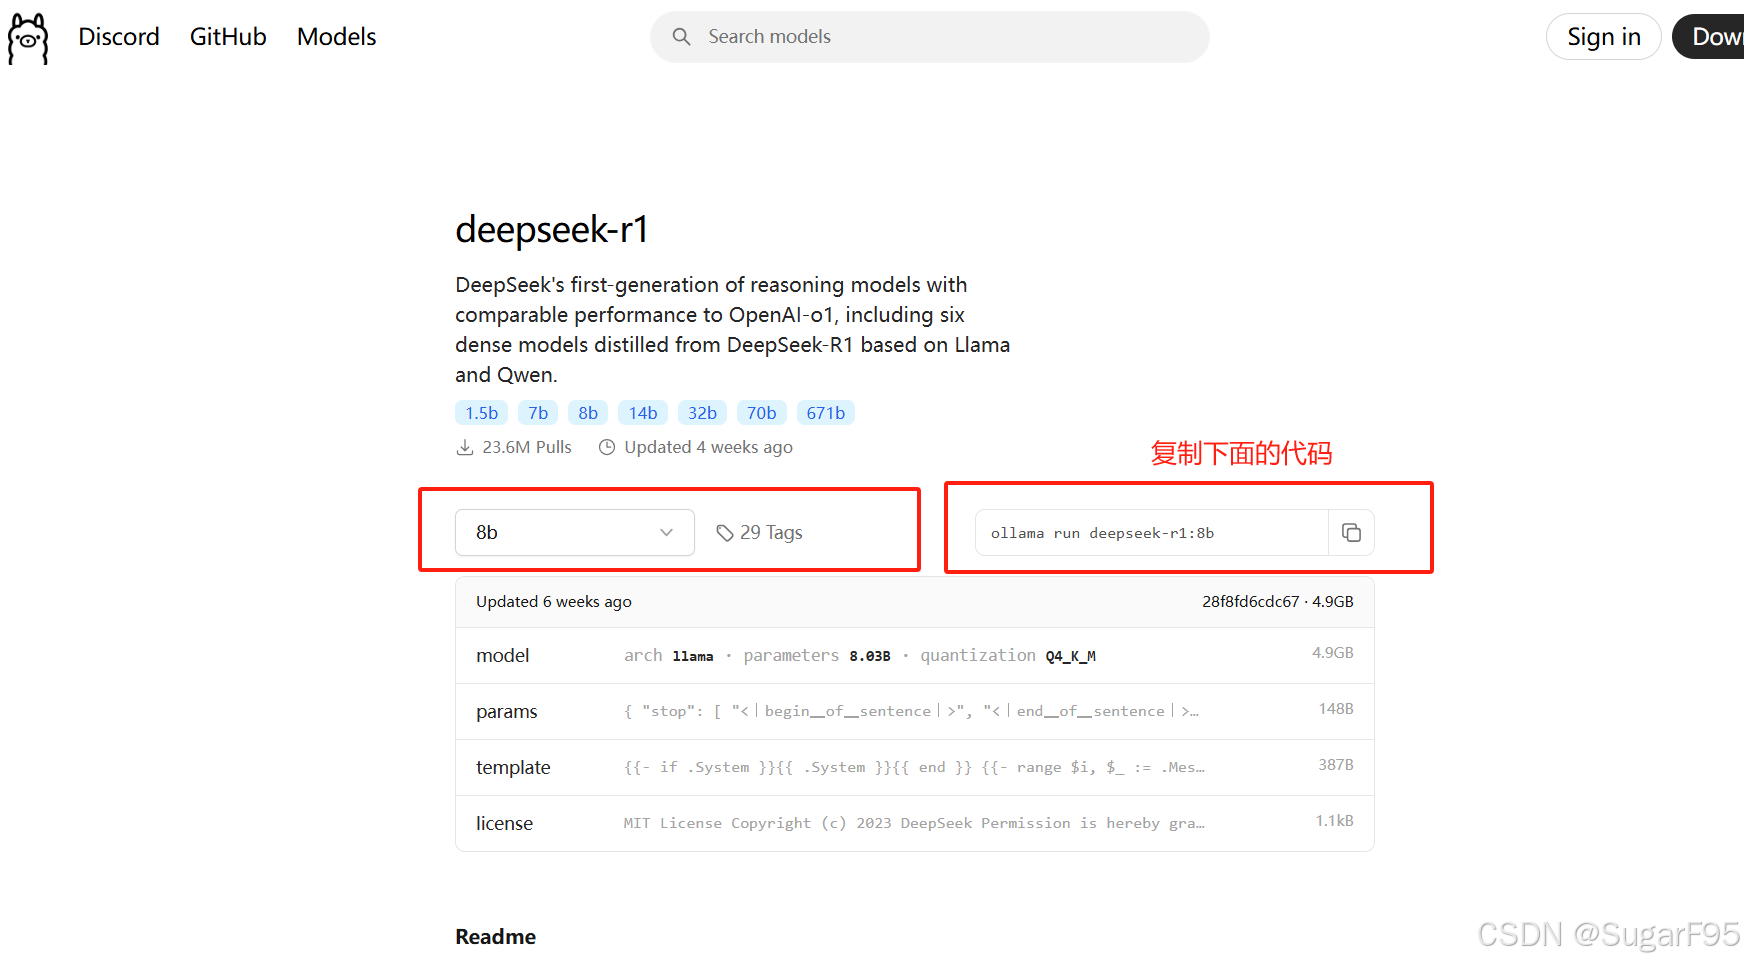Go to the Models page
The height and width of the screenshot is (964, 1744).
(337, 37)
